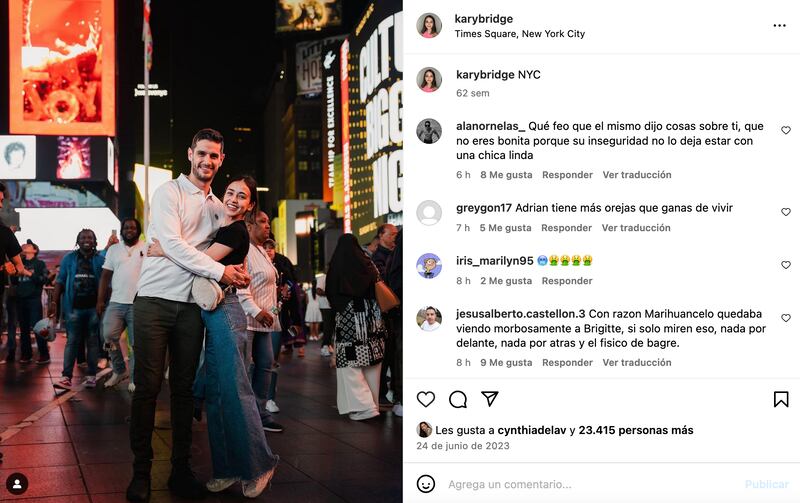Image resolution: width=800 pixels, height=503 pixels.
Task: Open more options three-dot menu
Action: coord(779,26)
